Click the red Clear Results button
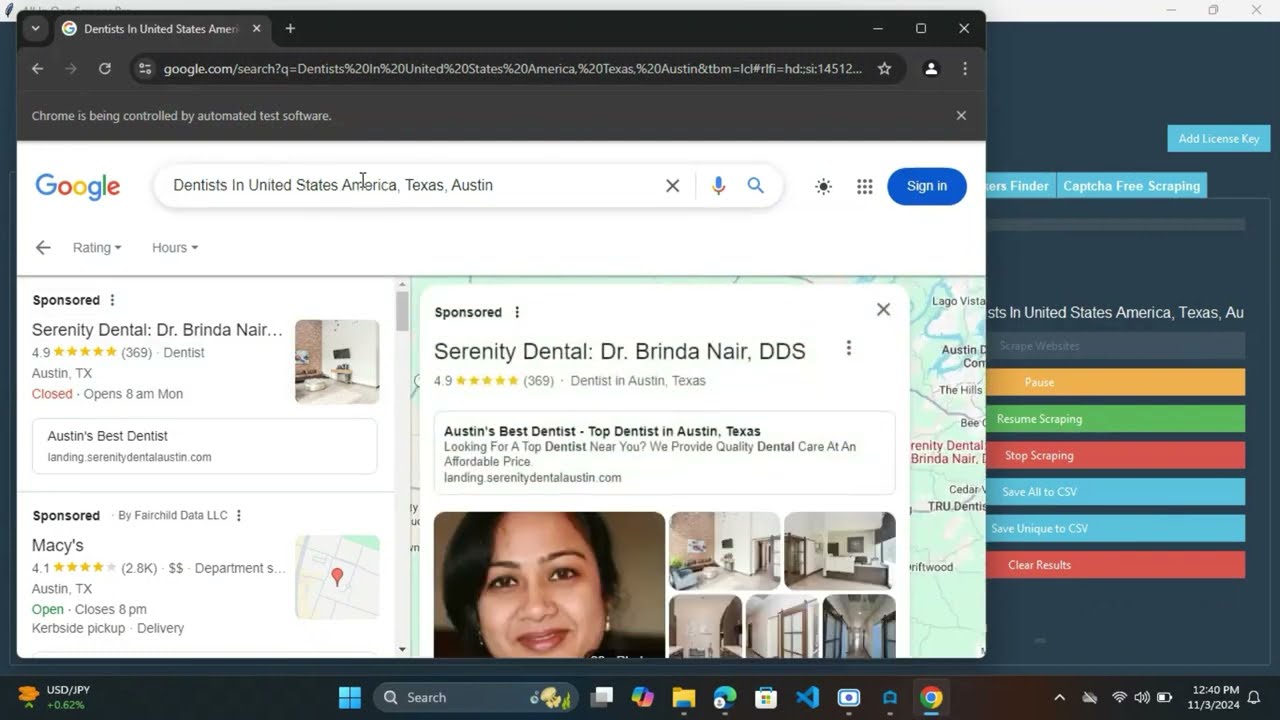 tap(1115, 565)
